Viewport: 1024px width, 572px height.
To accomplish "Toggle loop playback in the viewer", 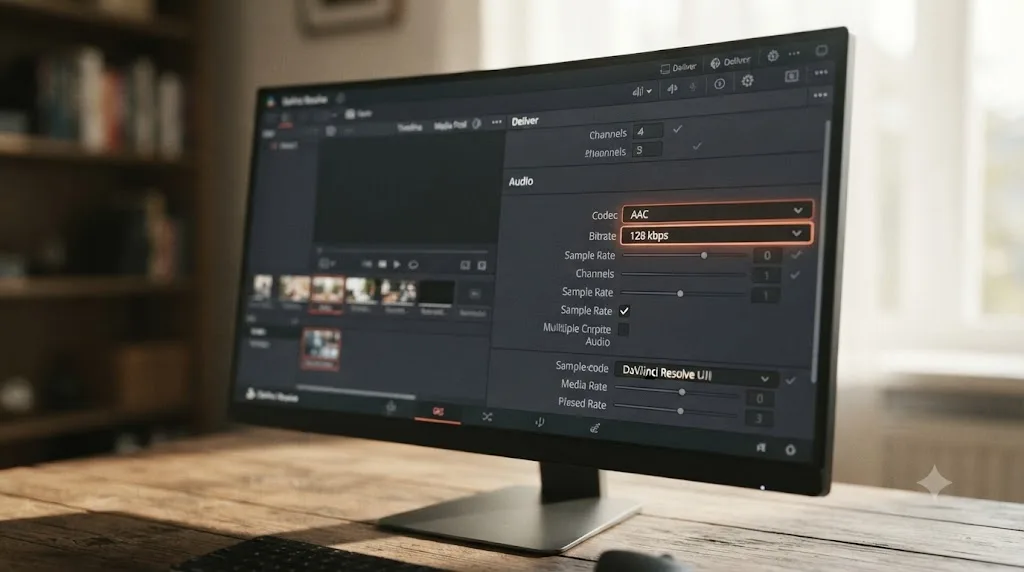I will click(x=413, y=264).
